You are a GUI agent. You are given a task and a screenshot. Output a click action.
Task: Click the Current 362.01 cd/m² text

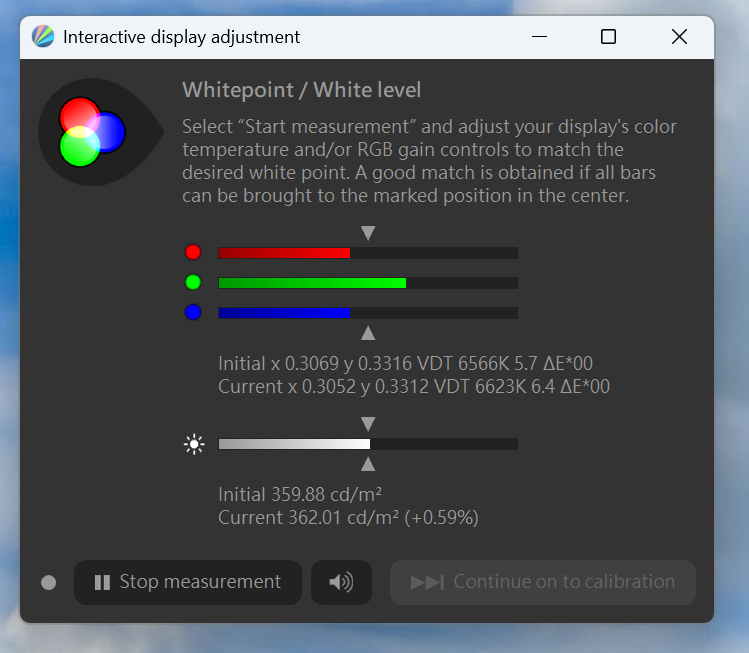coord(348,517)
